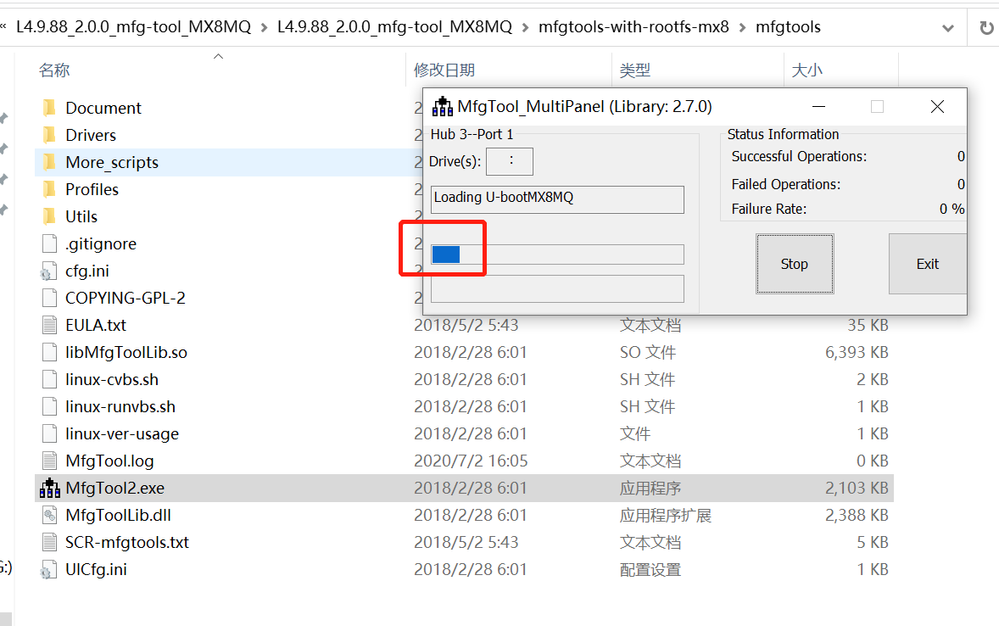This screenshot has height=626, width=999.
Task: Select the MfgToolLib.dll file name
Action: coord(118,515)
